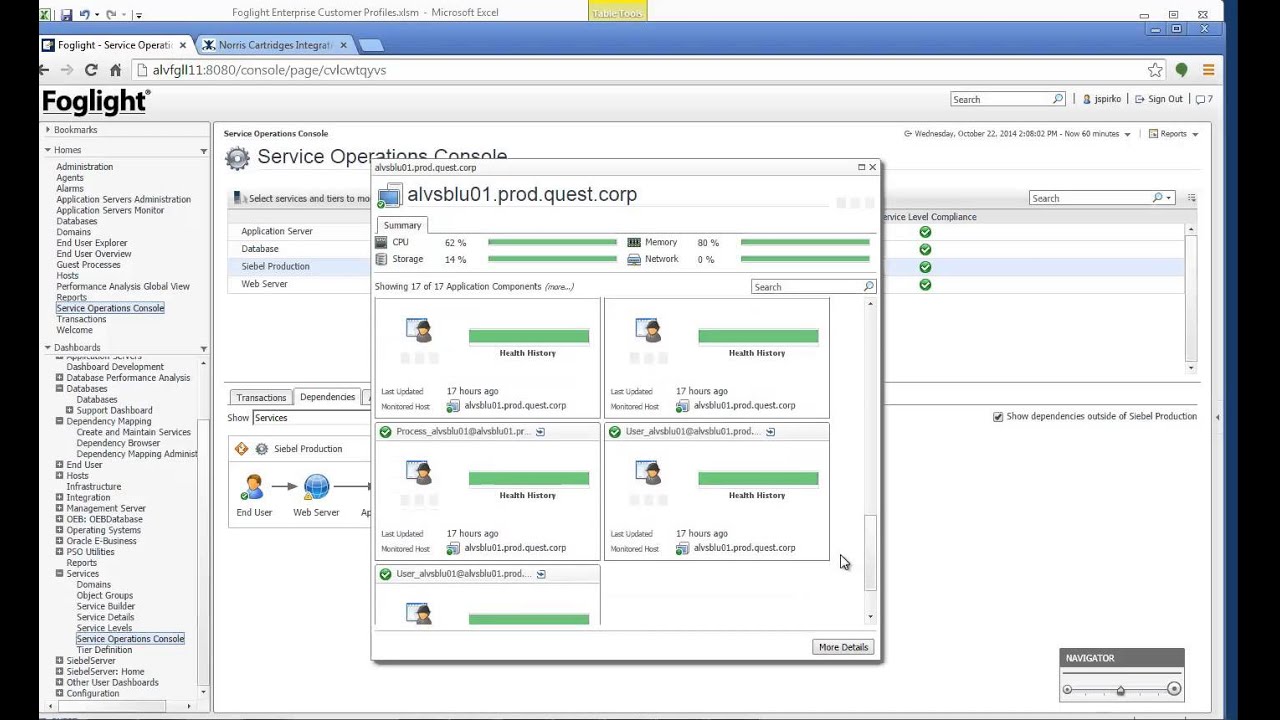Open the Chrome hamburger menu
The image size is (1280, 720).
click(1208, 70)
